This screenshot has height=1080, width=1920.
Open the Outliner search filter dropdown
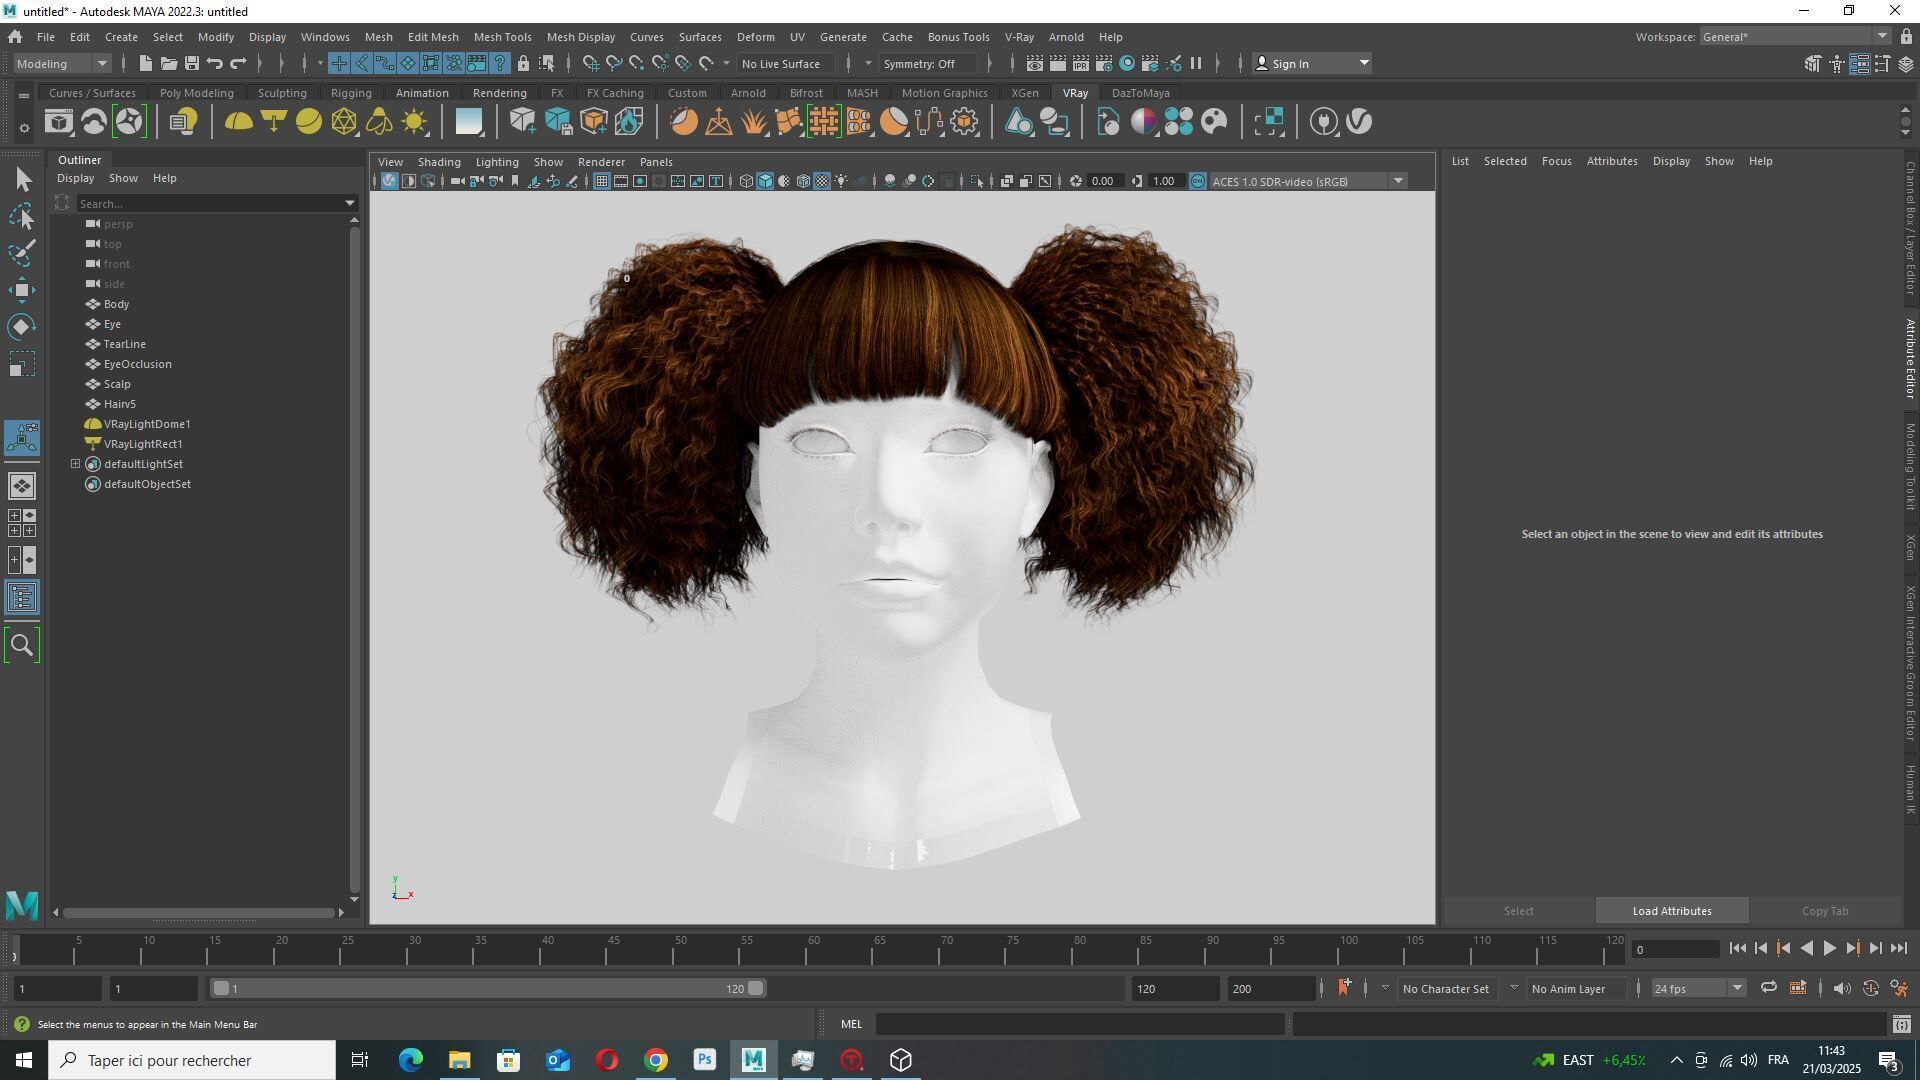pyautogui.click(x=350, y=203)
